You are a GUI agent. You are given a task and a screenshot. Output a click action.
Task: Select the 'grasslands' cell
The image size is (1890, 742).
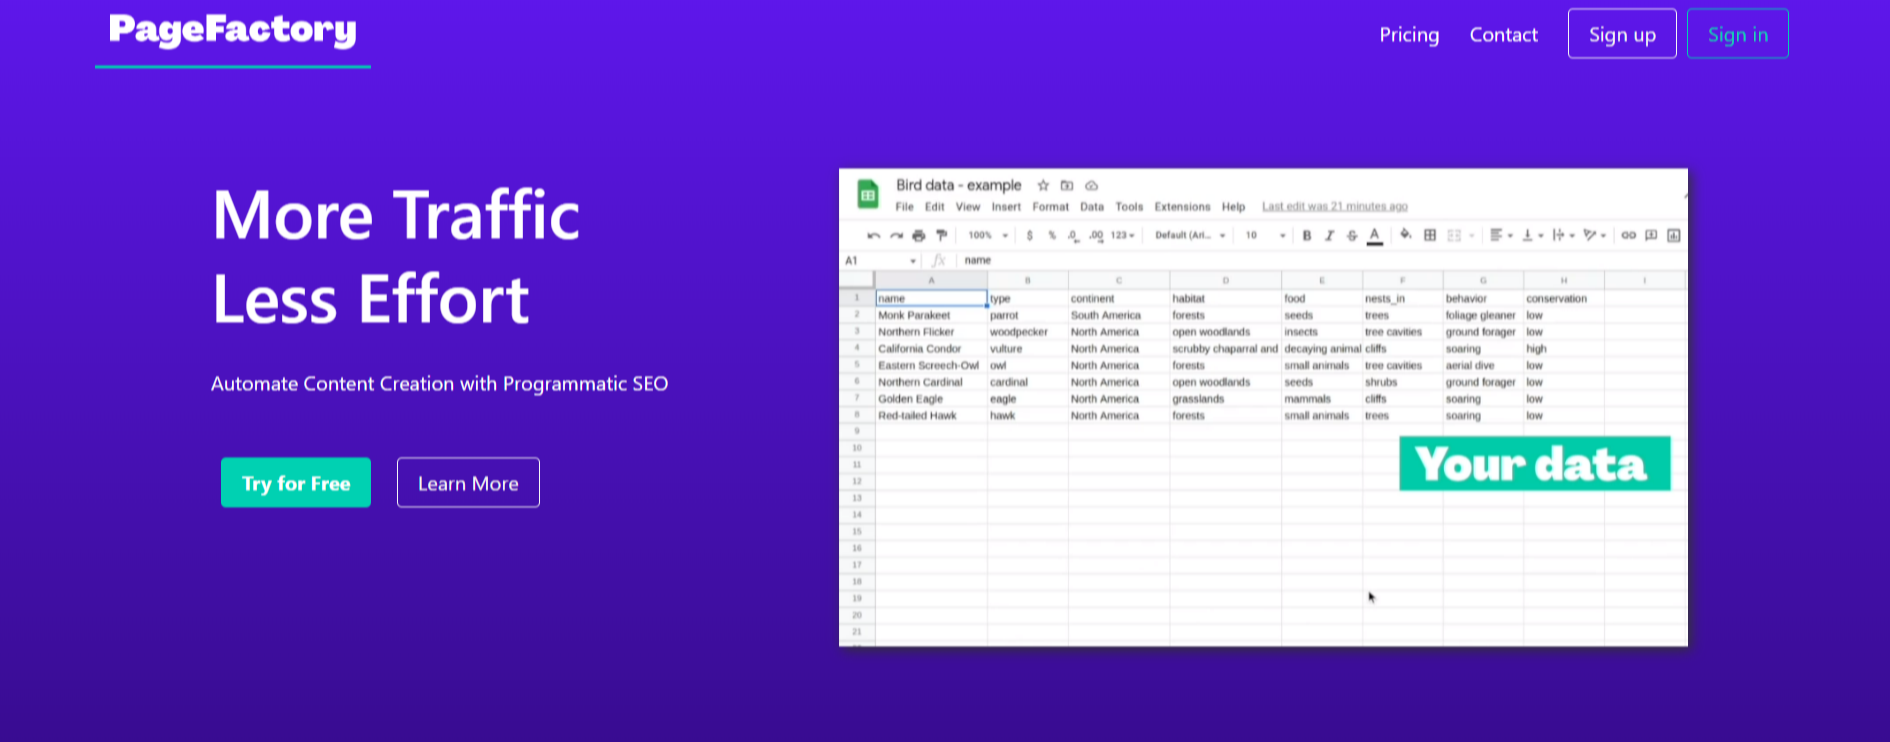[x=1225, y=399]
